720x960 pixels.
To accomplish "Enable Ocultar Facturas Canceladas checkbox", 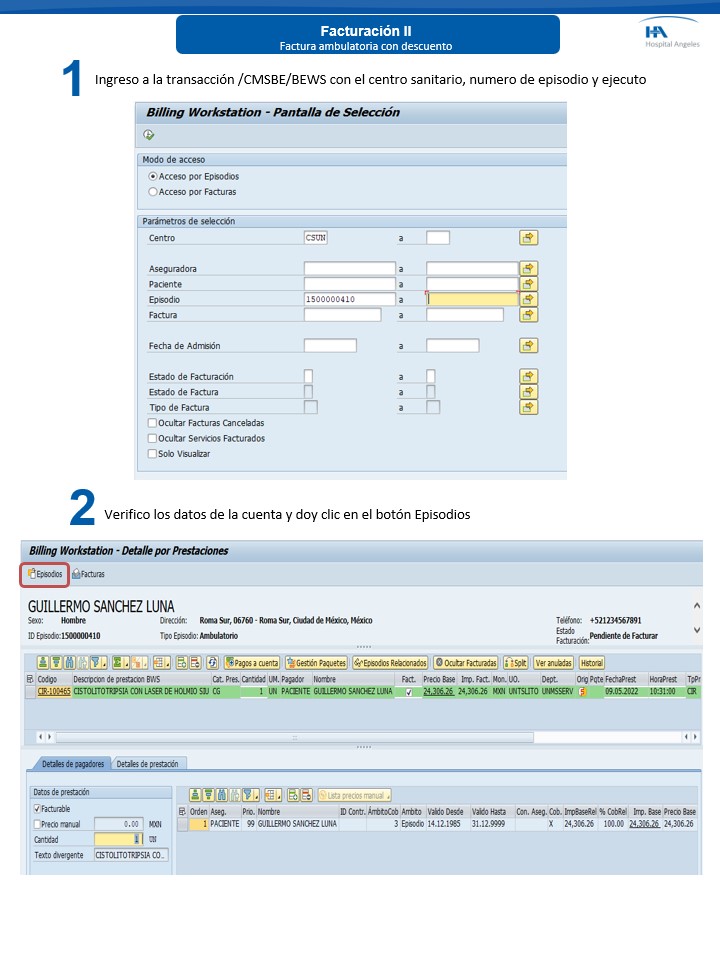I will (x=152, y=423).
